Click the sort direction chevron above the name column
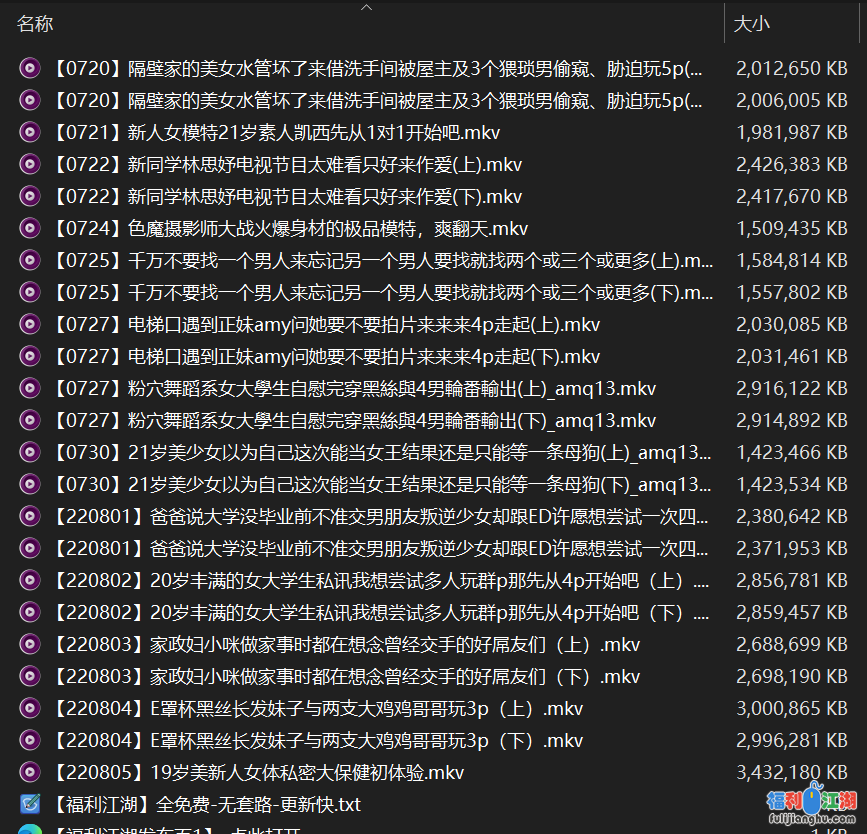Image resolution: width=867 pixels, height=834 pixels. [x=366, y=8]
